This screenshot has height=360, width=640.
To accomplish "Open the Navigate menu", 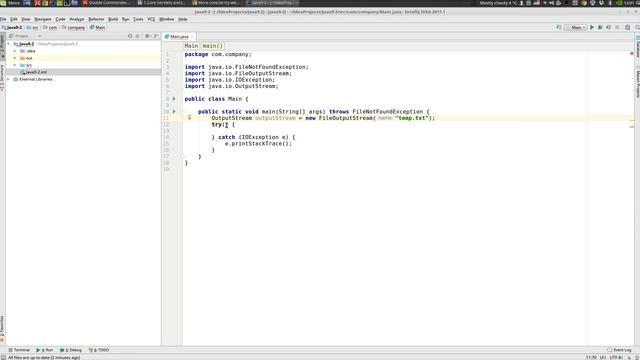I will click(43, 19).
